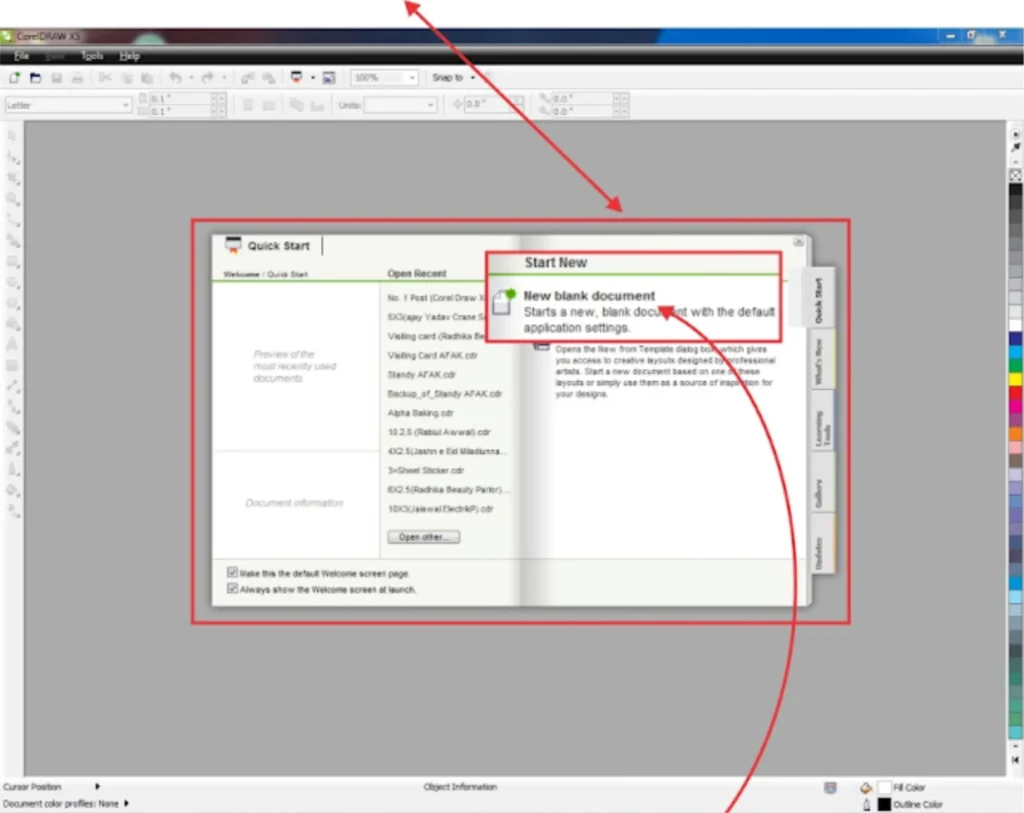Click the Application launcher icon
1024x813 pixels.
(x=296, y=78)
